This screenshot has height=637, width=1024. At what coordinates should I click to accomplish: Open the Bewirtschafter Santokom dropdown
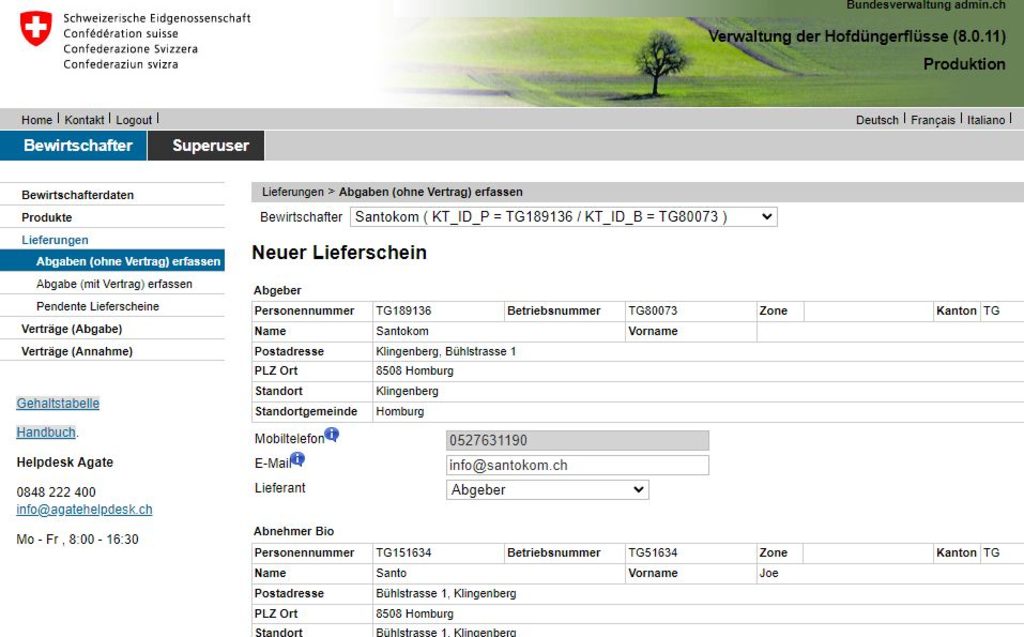562,217
